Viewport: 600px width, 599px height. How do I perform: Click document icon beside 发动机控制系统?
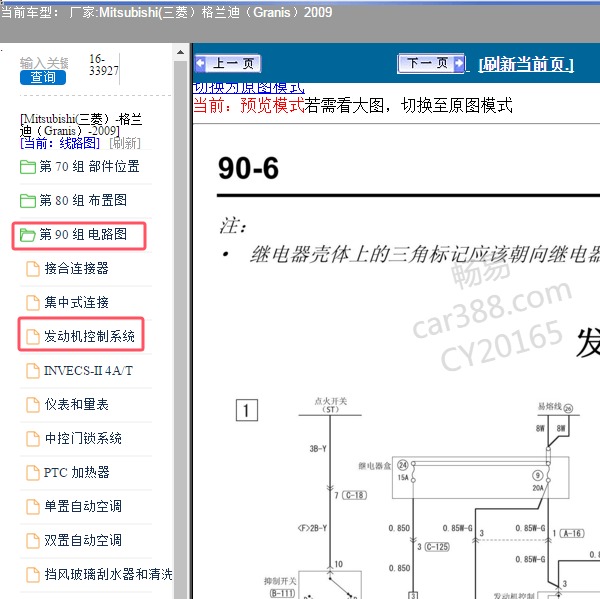[33, 336]
